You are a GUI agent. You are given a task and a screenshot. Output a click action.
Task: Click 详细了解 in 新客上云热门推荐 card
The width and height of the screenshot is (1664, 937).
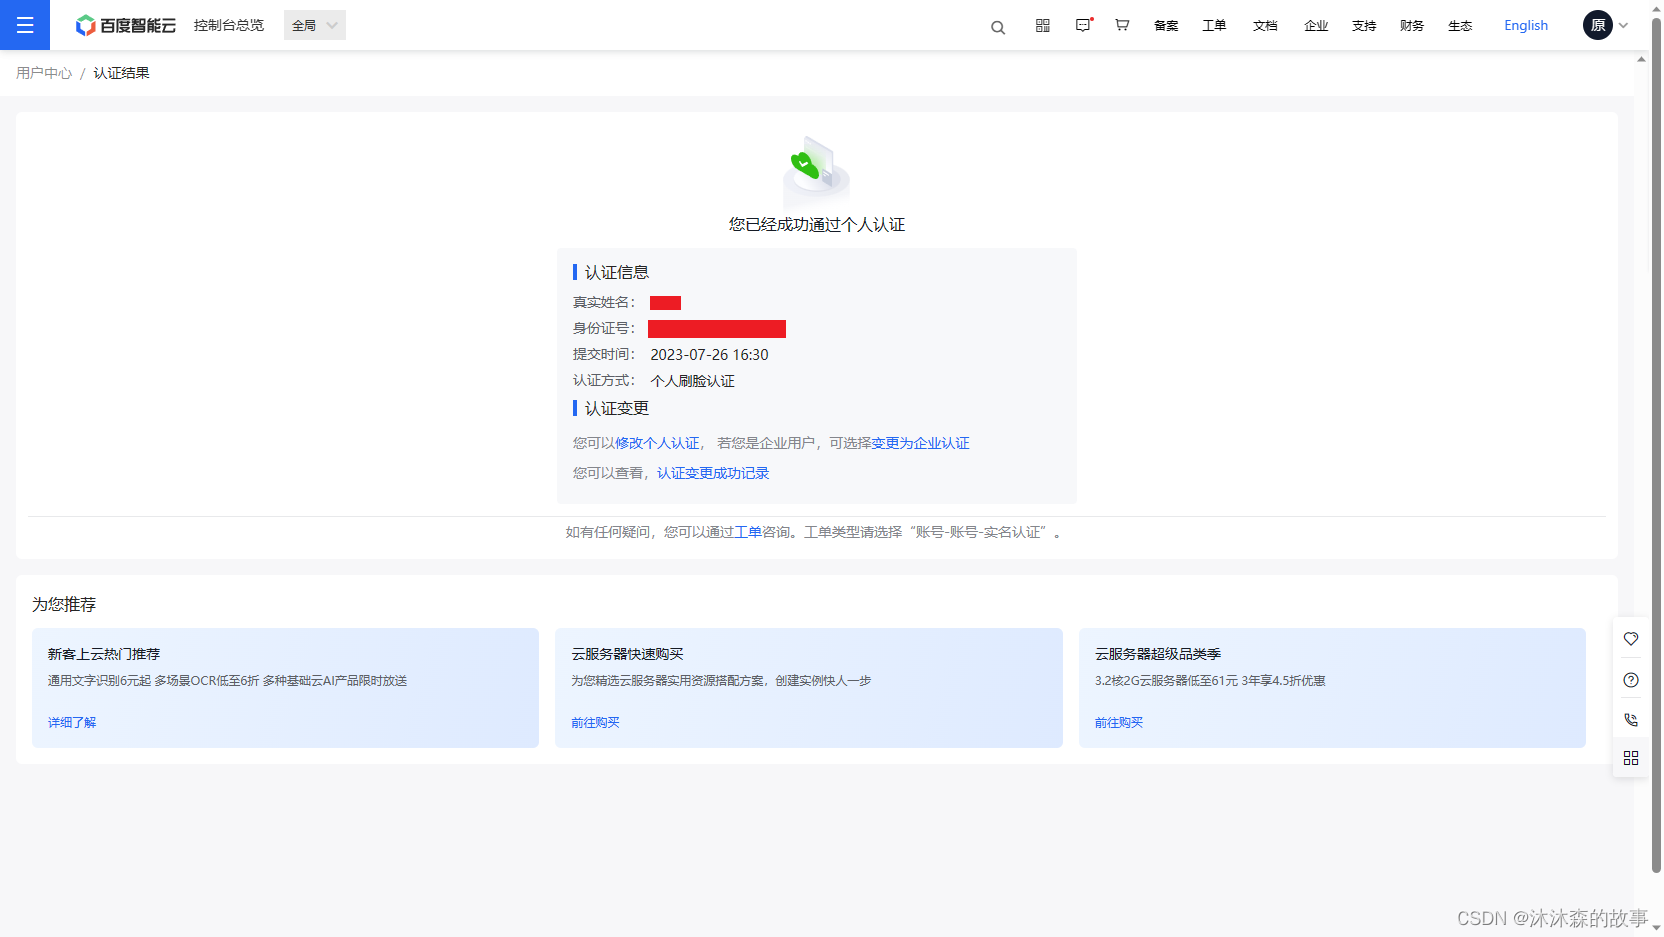tap(72, 722)
